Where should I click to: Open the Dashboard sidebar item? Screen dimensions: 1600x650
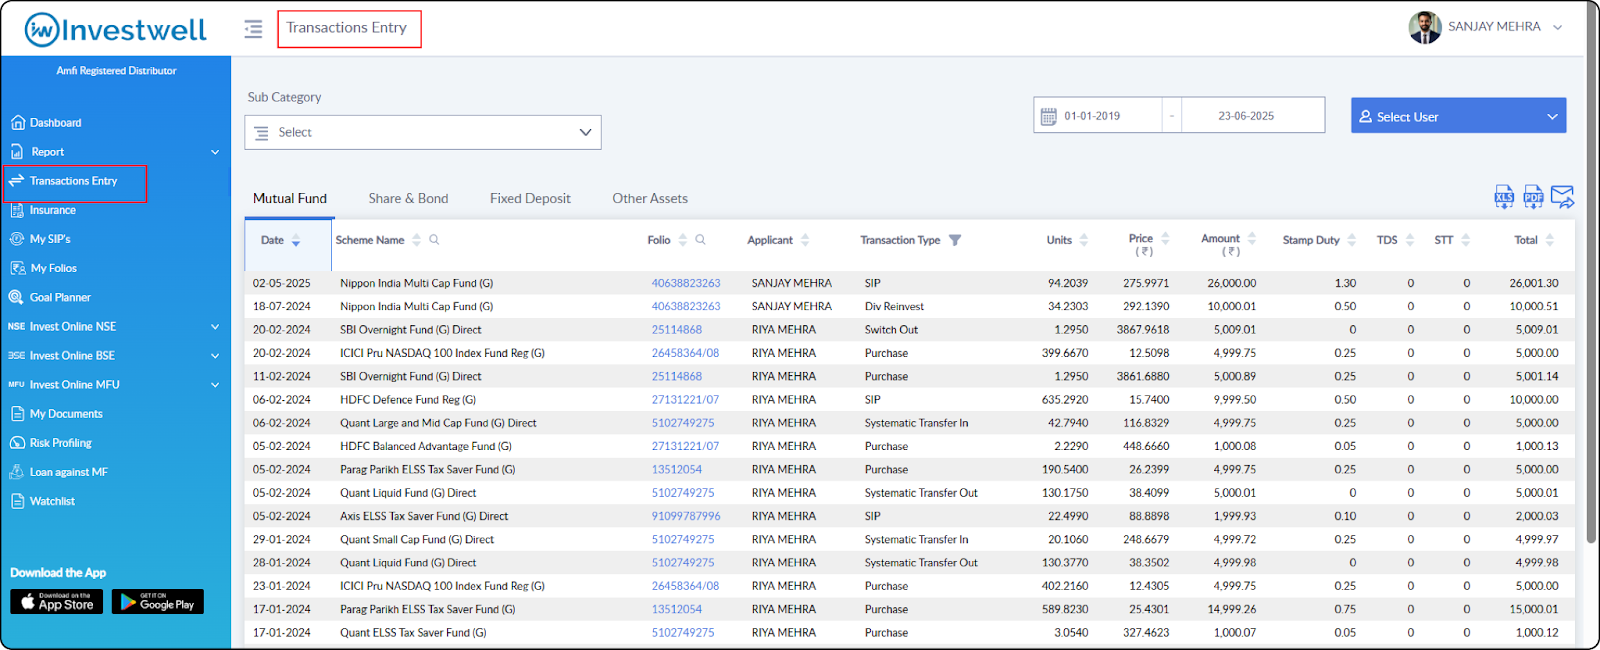click(x=46, y=123)
